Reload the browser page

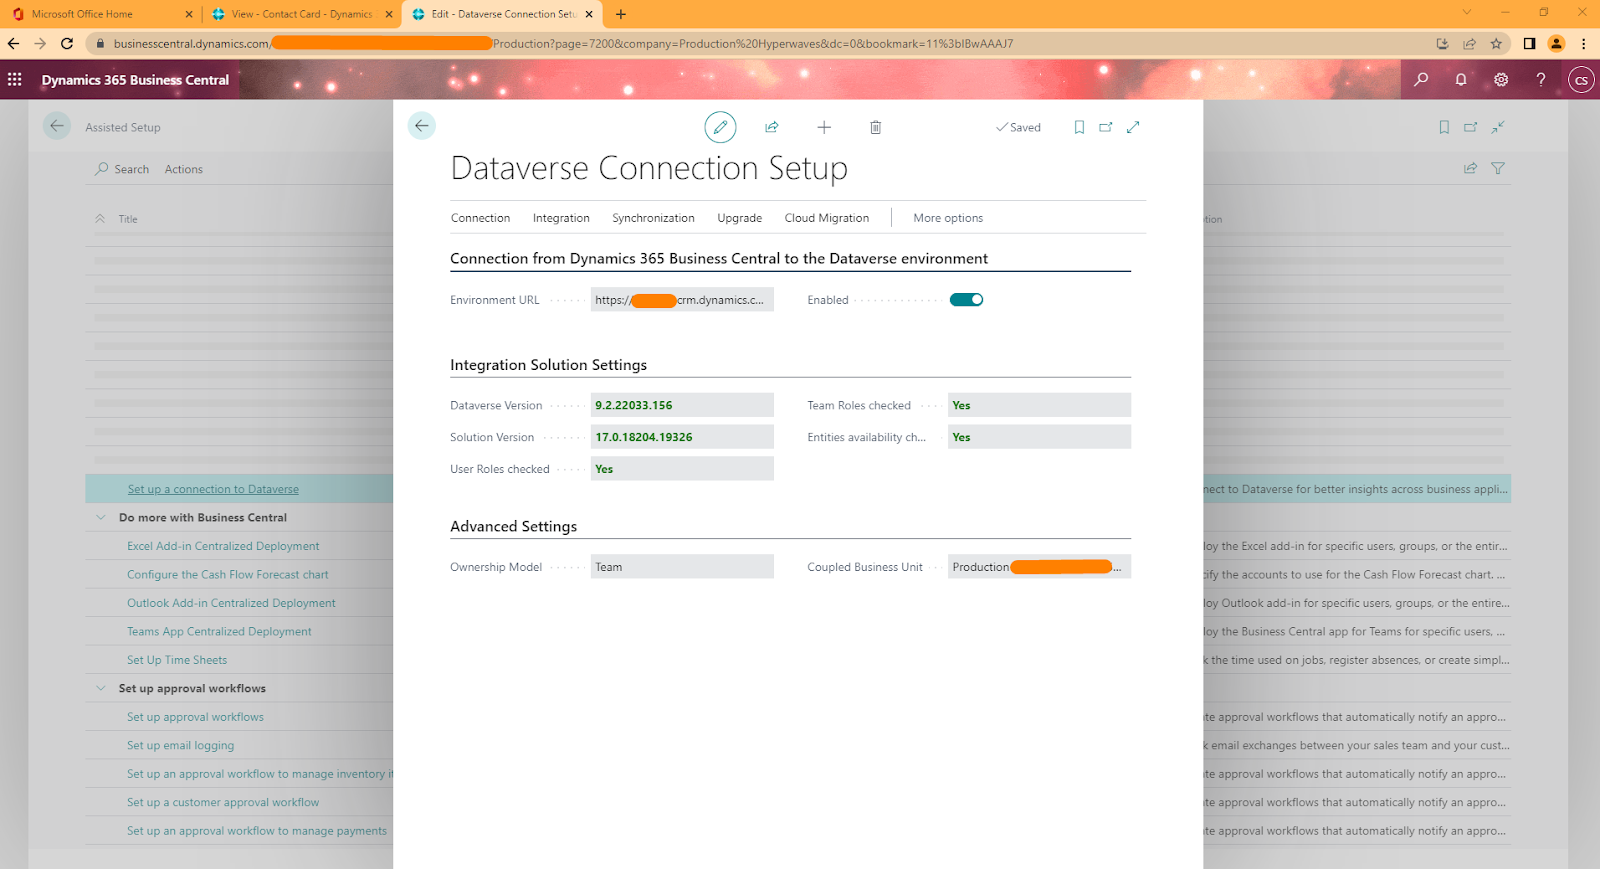point(67,43)
